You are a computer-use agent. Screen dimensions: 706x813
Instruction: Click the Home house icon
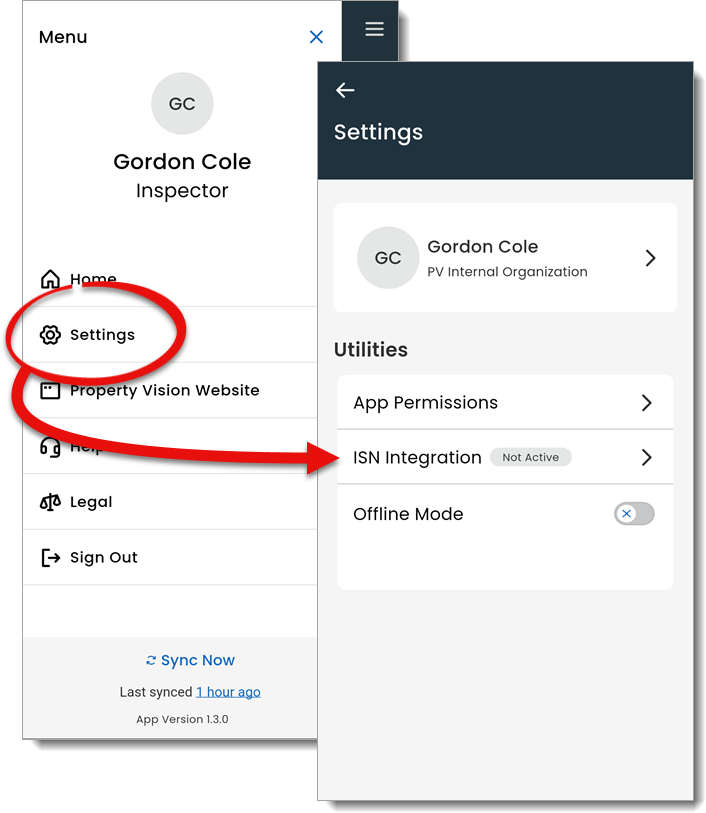(x=50, y=279)
